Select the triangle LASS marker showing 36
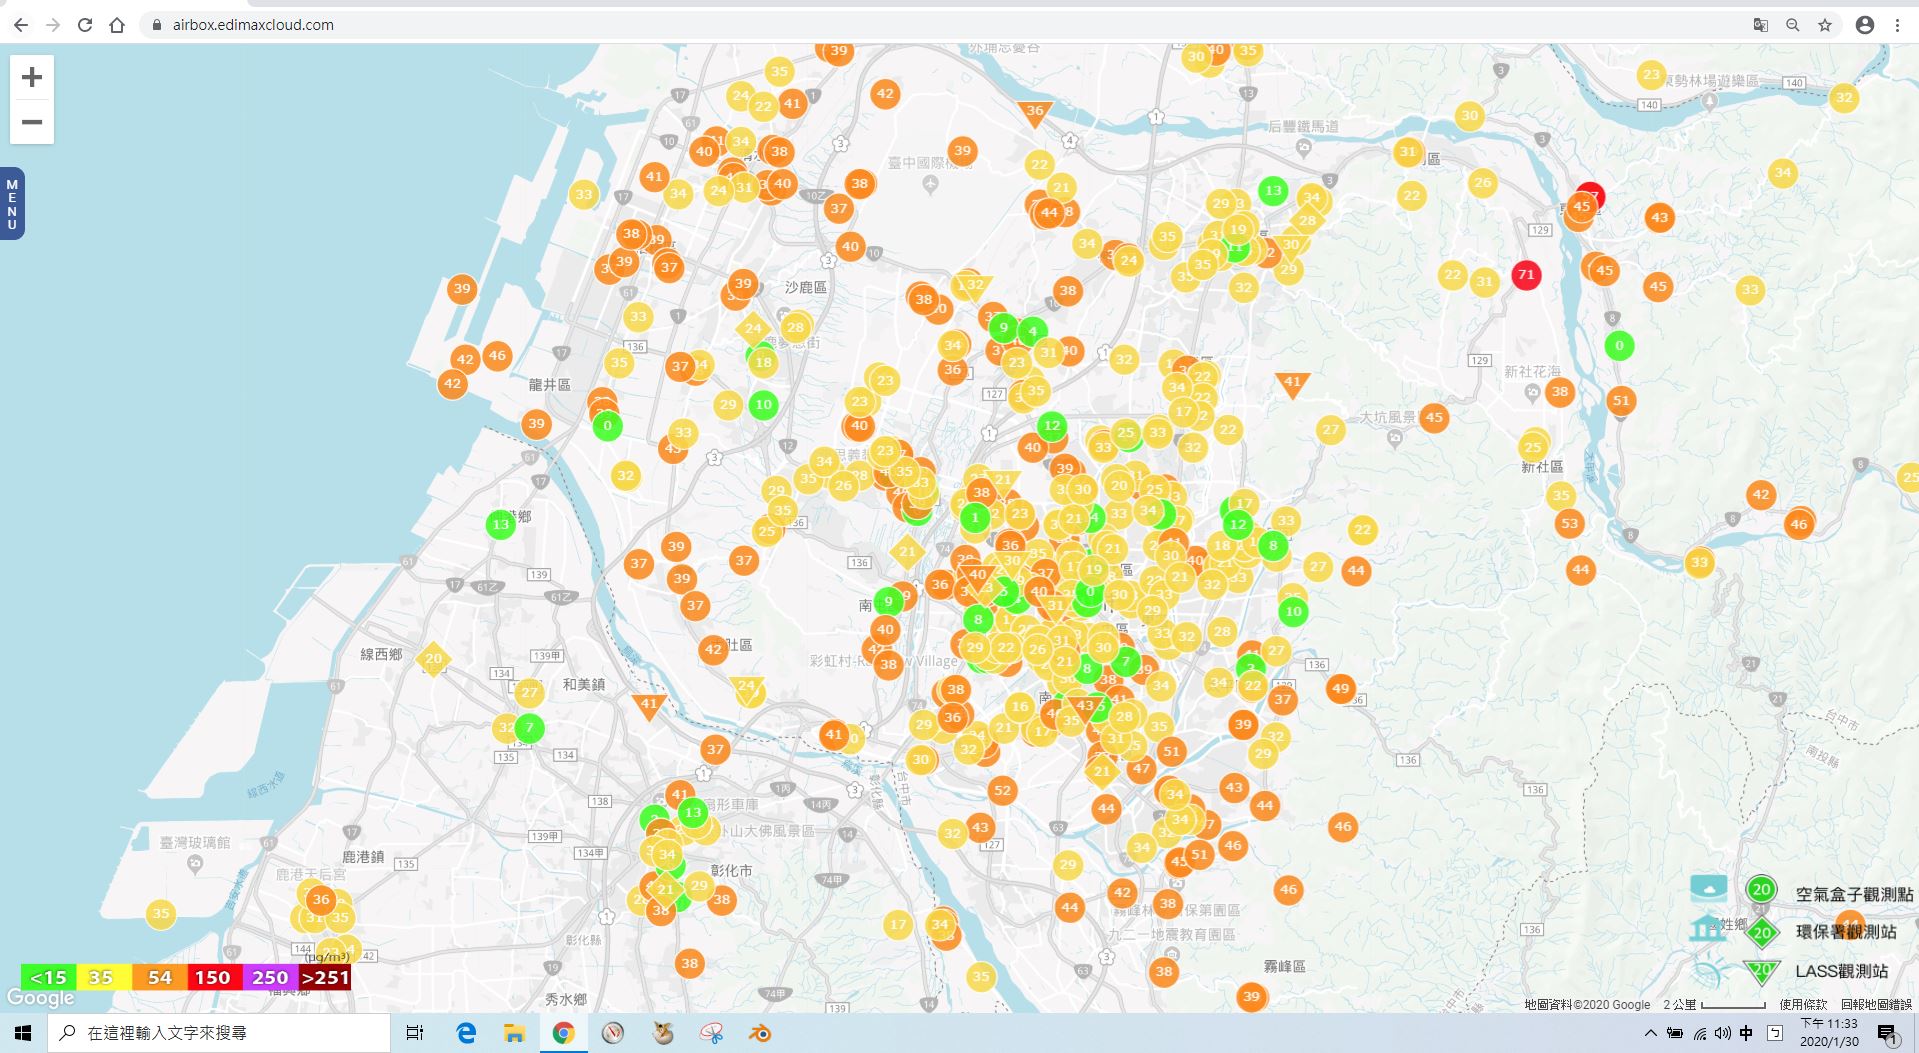 coord(1035,113)
